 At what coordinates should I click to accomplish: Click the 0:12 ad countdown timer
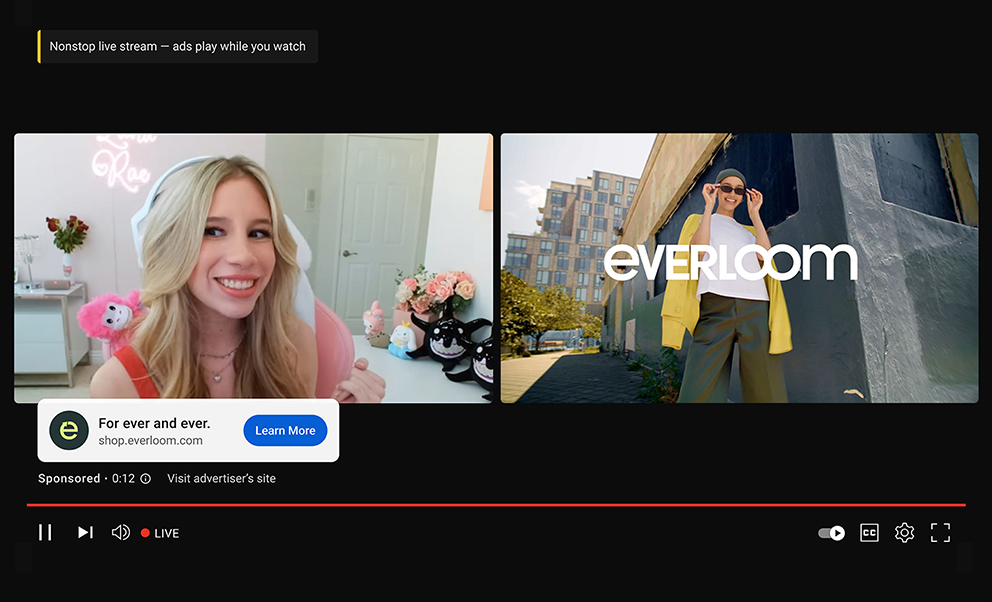pyautogui.click(x=124, y=478)
